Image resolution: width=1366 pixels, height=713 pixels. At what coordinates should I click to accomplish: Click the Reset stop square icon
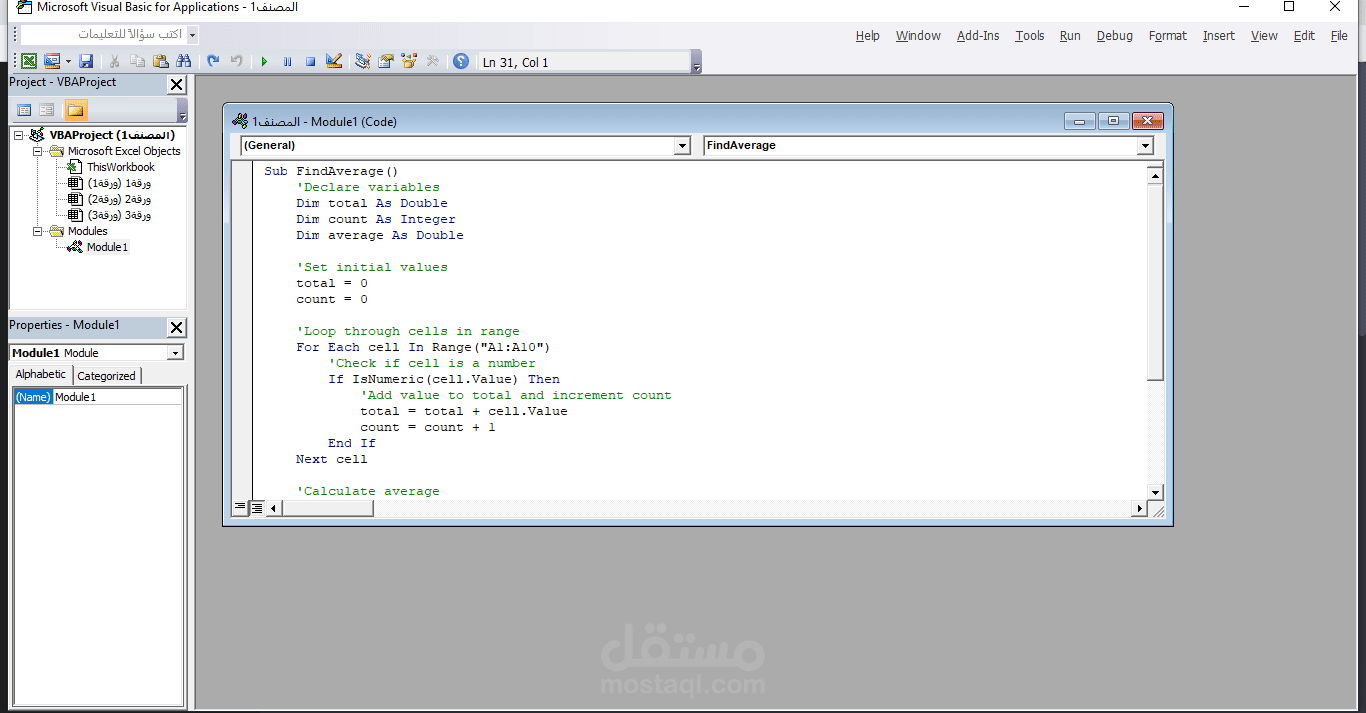[x=310, y=61]
